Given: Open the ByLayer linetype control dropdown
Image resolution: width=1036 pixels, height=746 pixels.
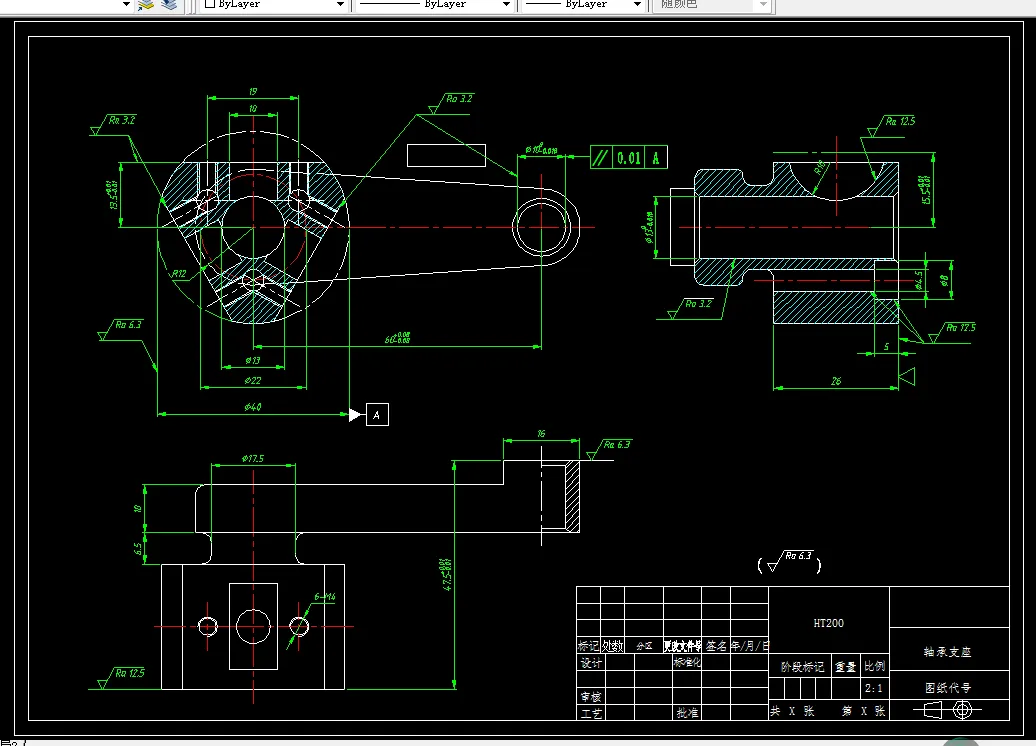Looking at the screenshot, I should point(506,5).
